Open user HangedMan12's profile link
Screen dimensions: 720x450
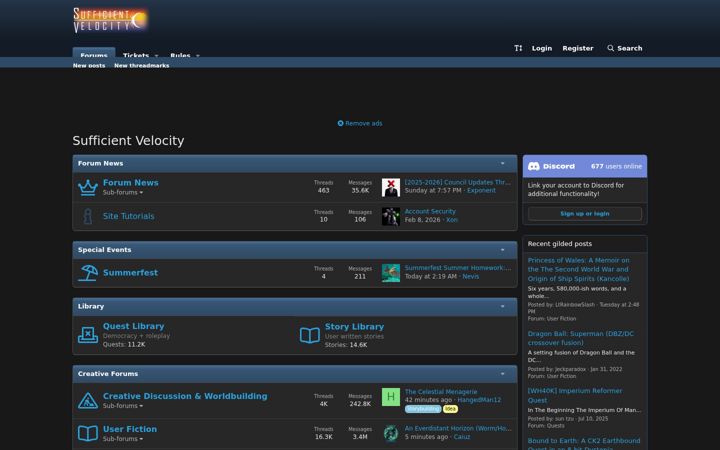(x=478, y=400)
